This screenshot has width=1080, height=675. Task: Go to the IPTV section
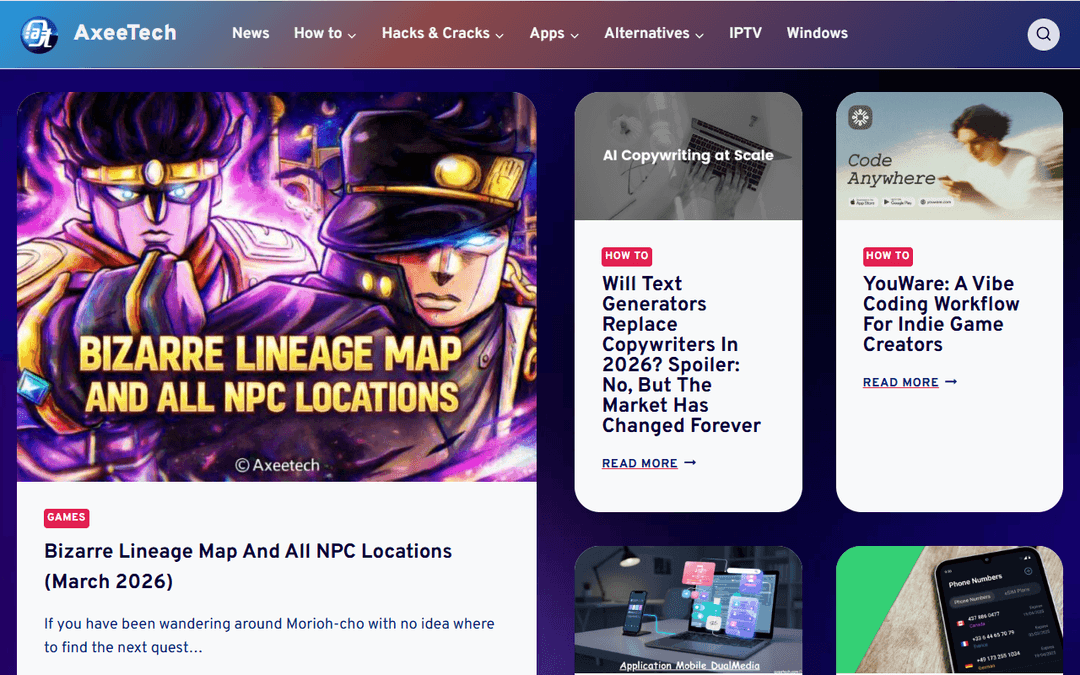click(745, 33)
